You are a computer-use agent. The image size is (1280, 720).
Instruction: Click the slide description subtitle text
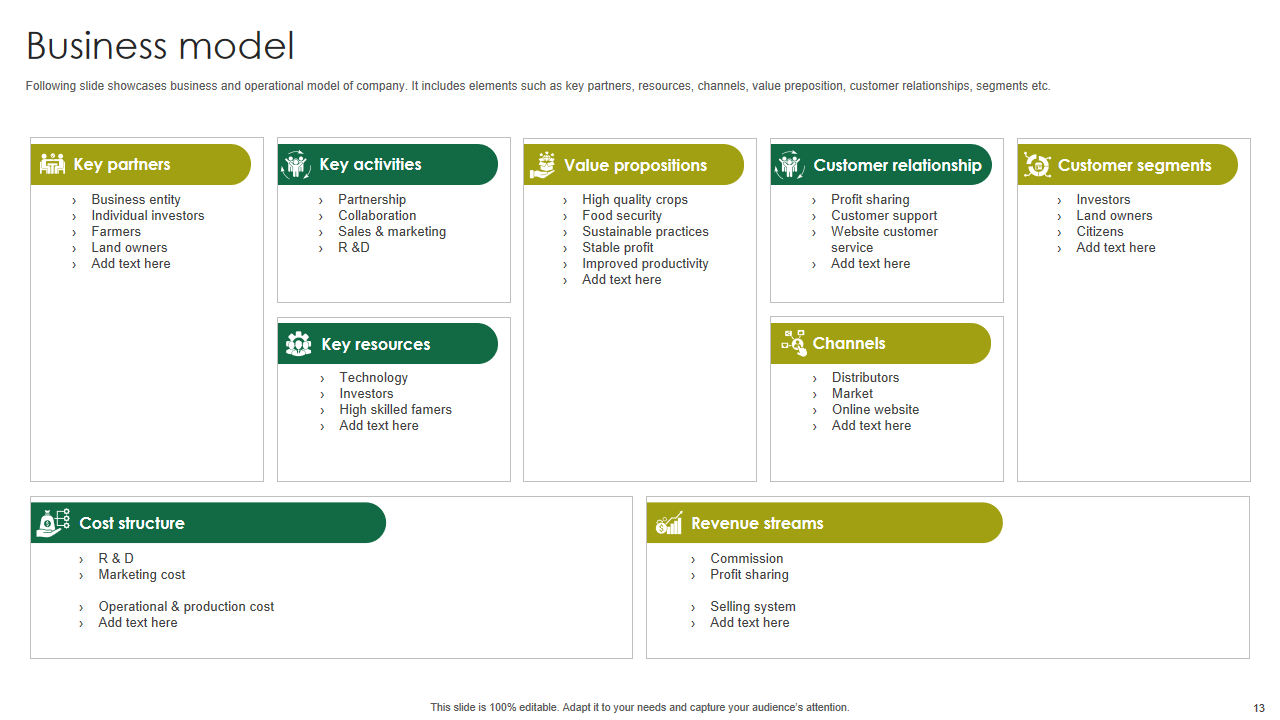(538, 87)
